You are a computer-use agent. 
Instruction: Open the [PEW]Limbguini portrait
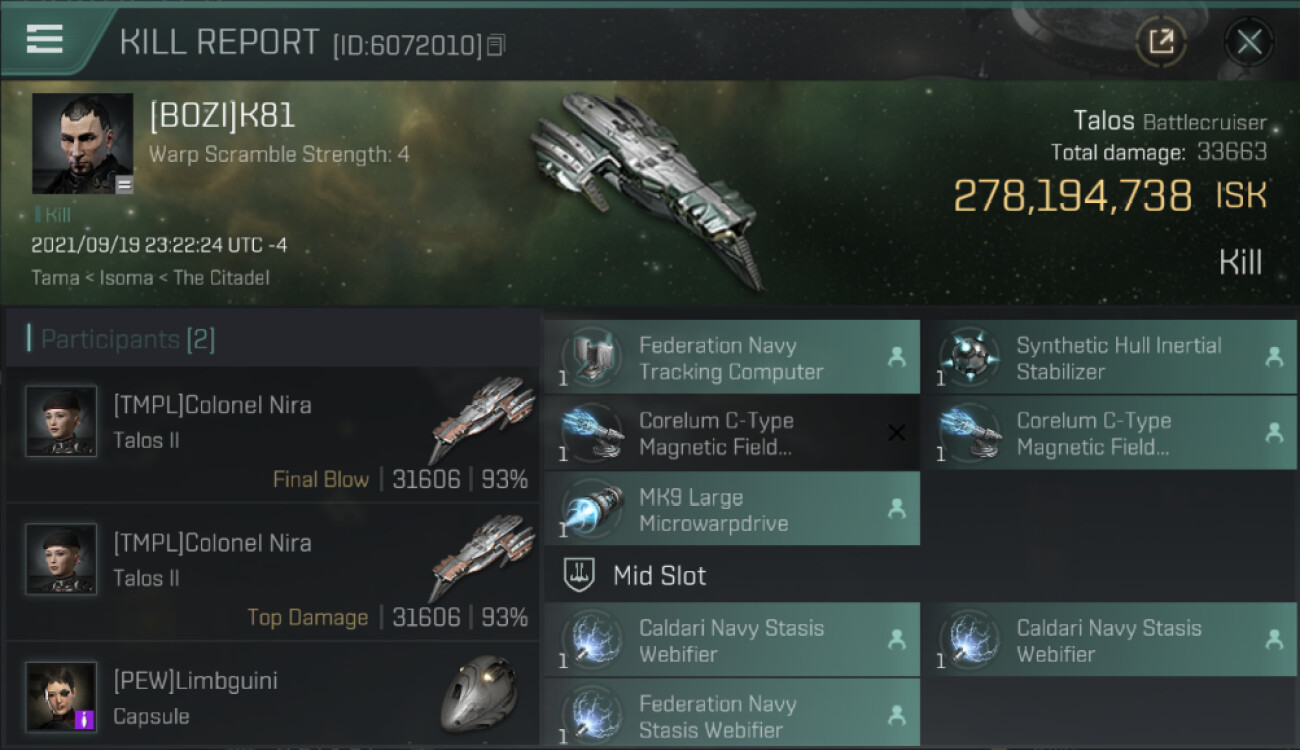pos(61,697)
